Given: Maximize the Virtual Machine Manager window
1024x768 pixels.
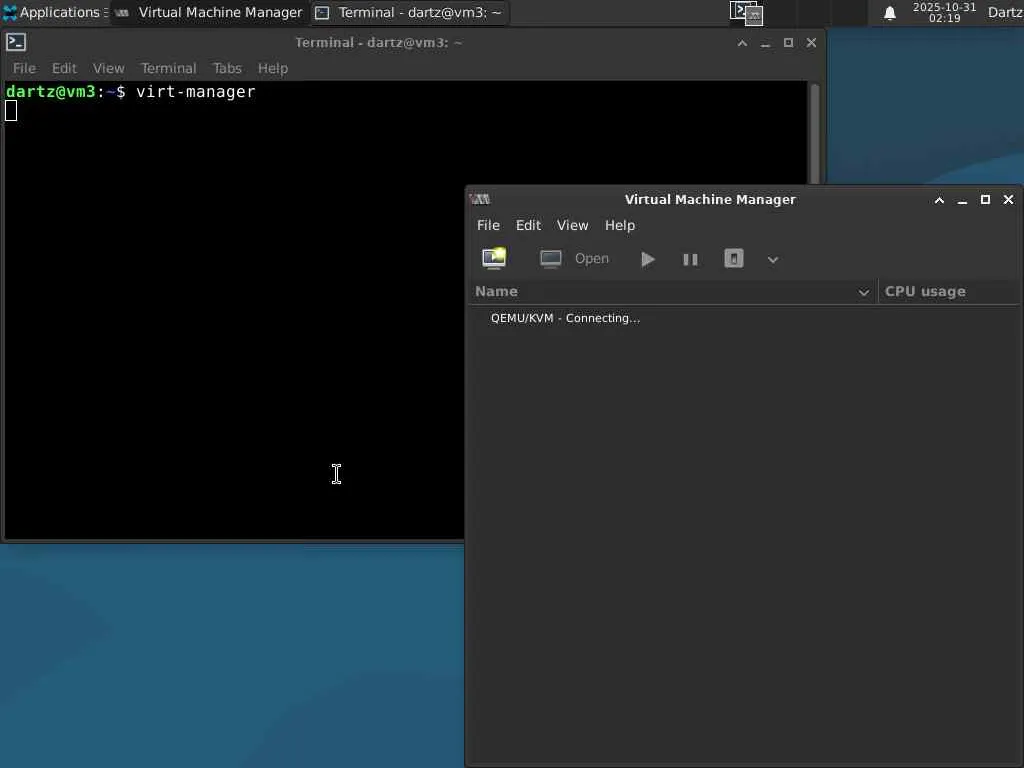Looking at the screenshot, I should pyautogui.click(x=985, y=200).
